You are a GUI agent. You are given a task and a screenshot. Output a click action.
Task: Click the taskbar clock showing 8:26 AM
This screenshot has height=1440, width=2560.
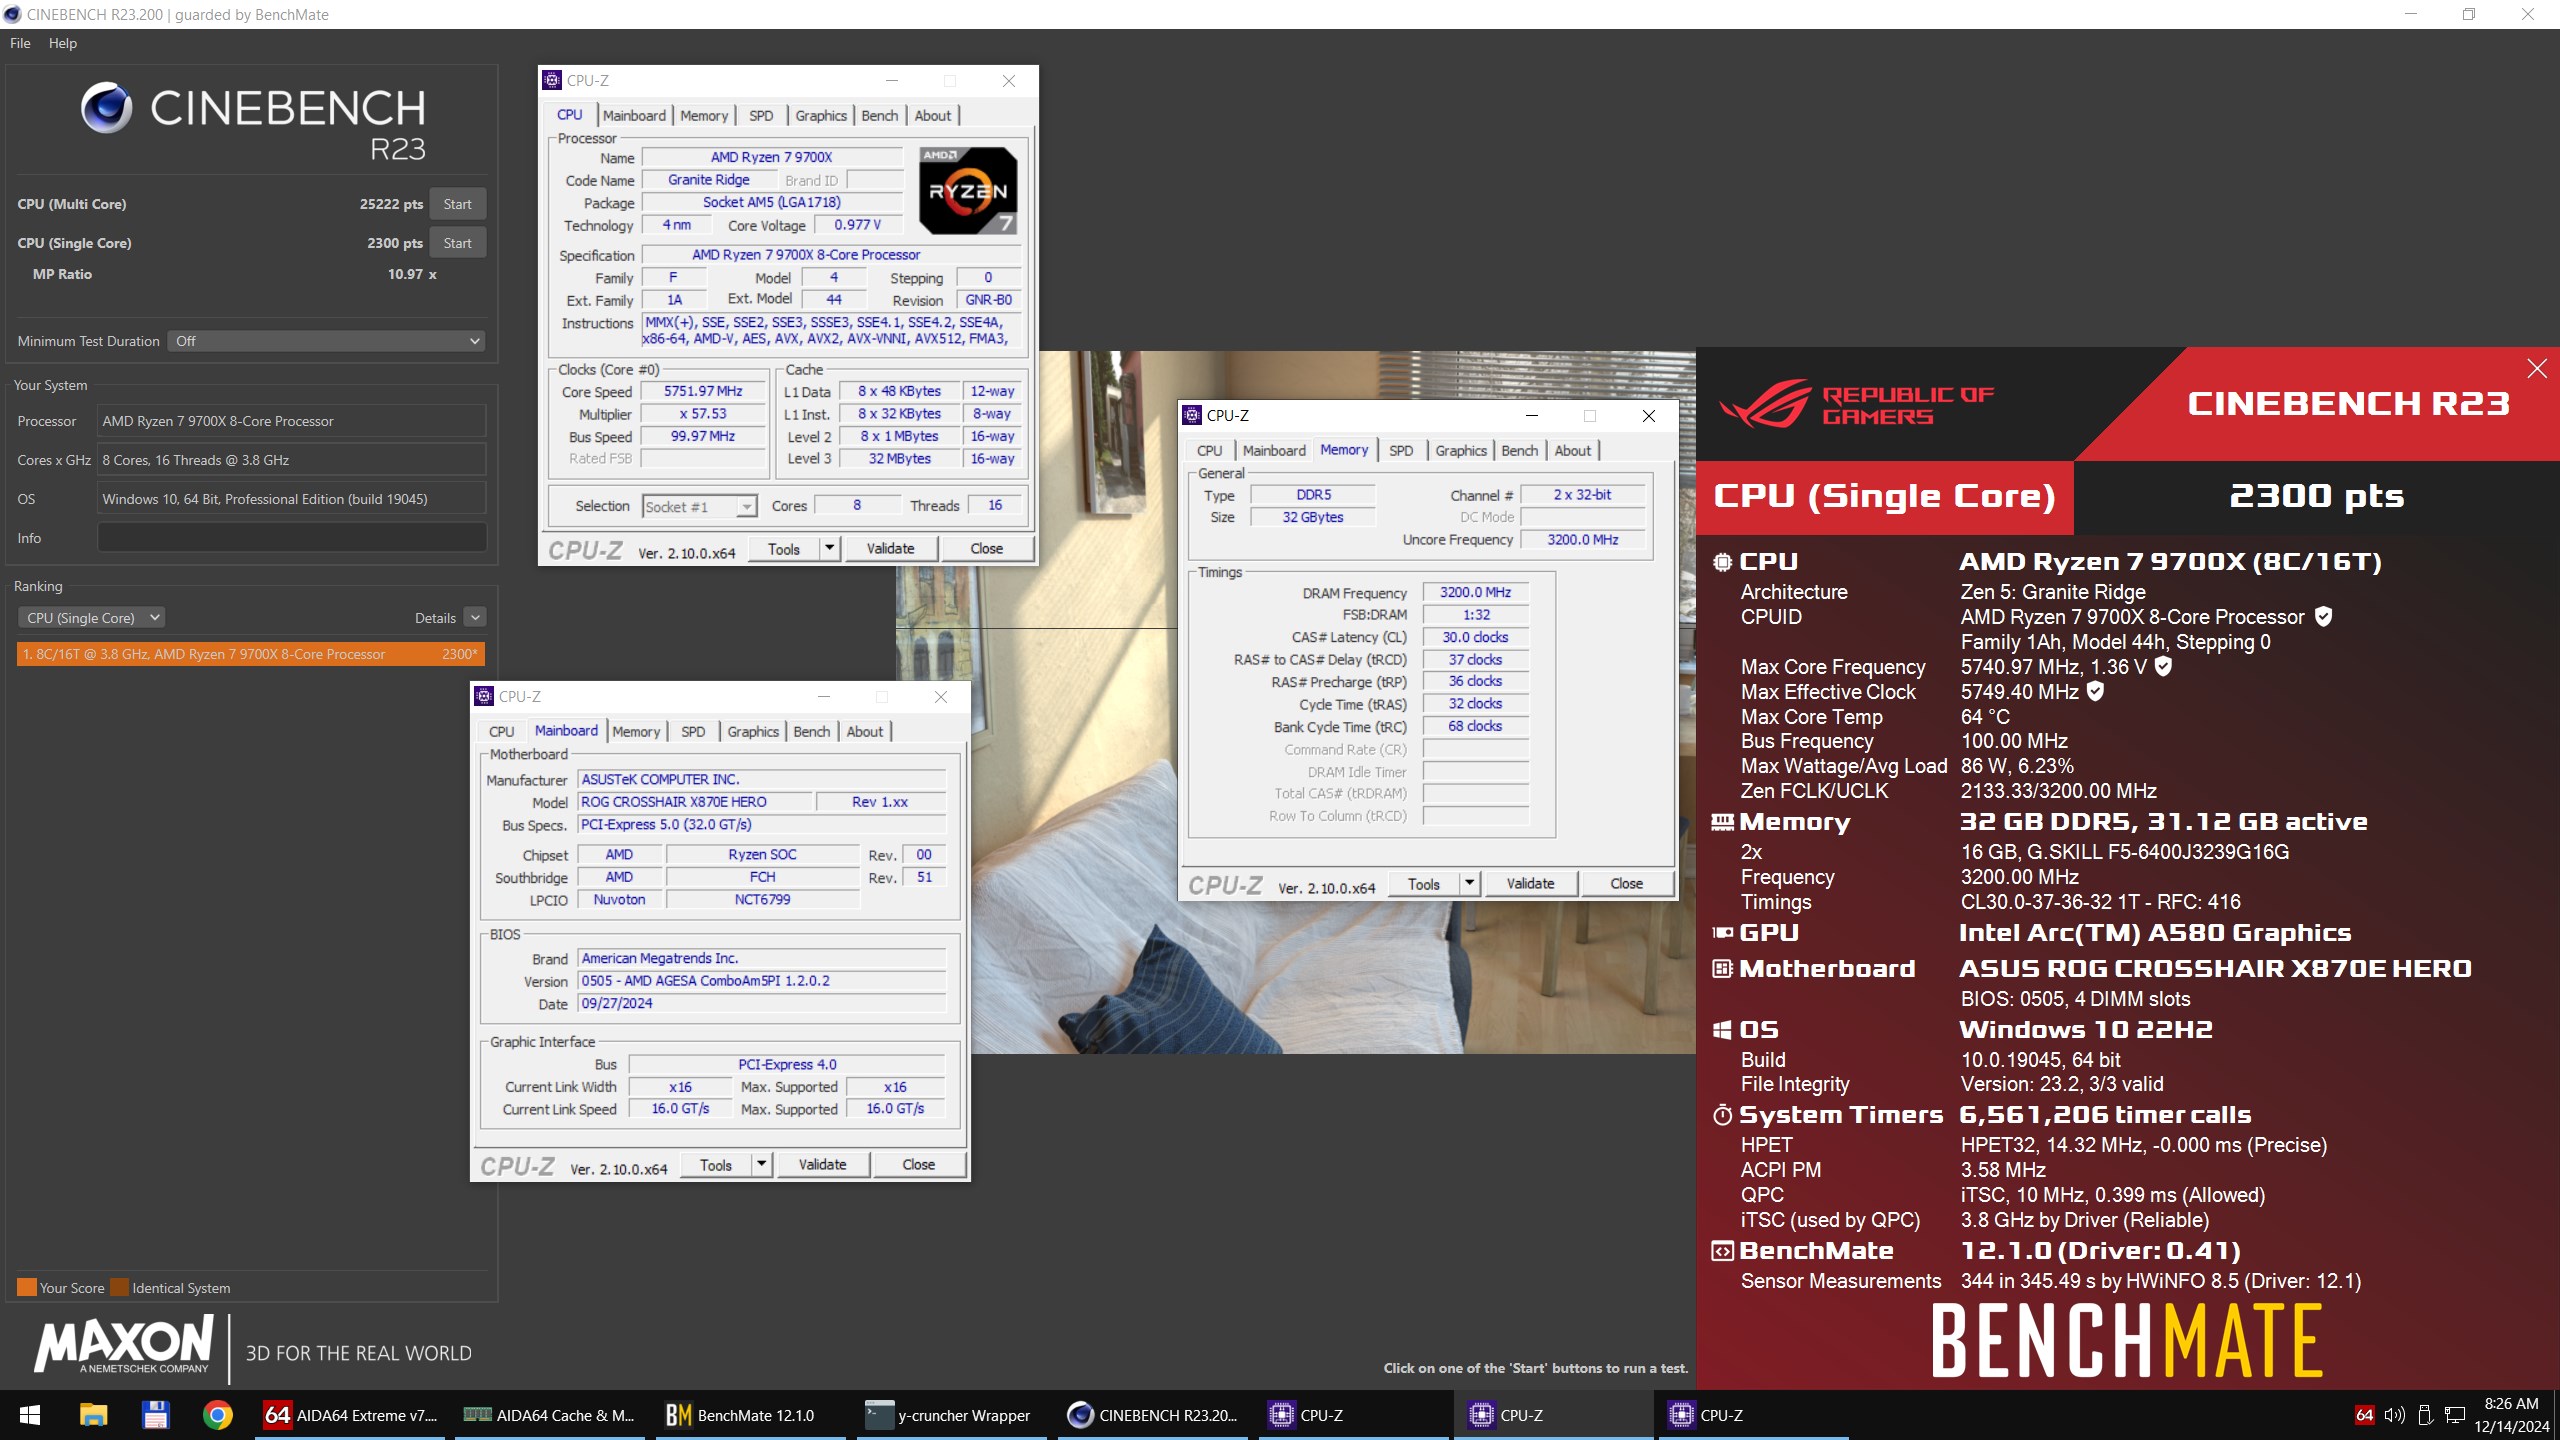[x=2512, y=1415]
